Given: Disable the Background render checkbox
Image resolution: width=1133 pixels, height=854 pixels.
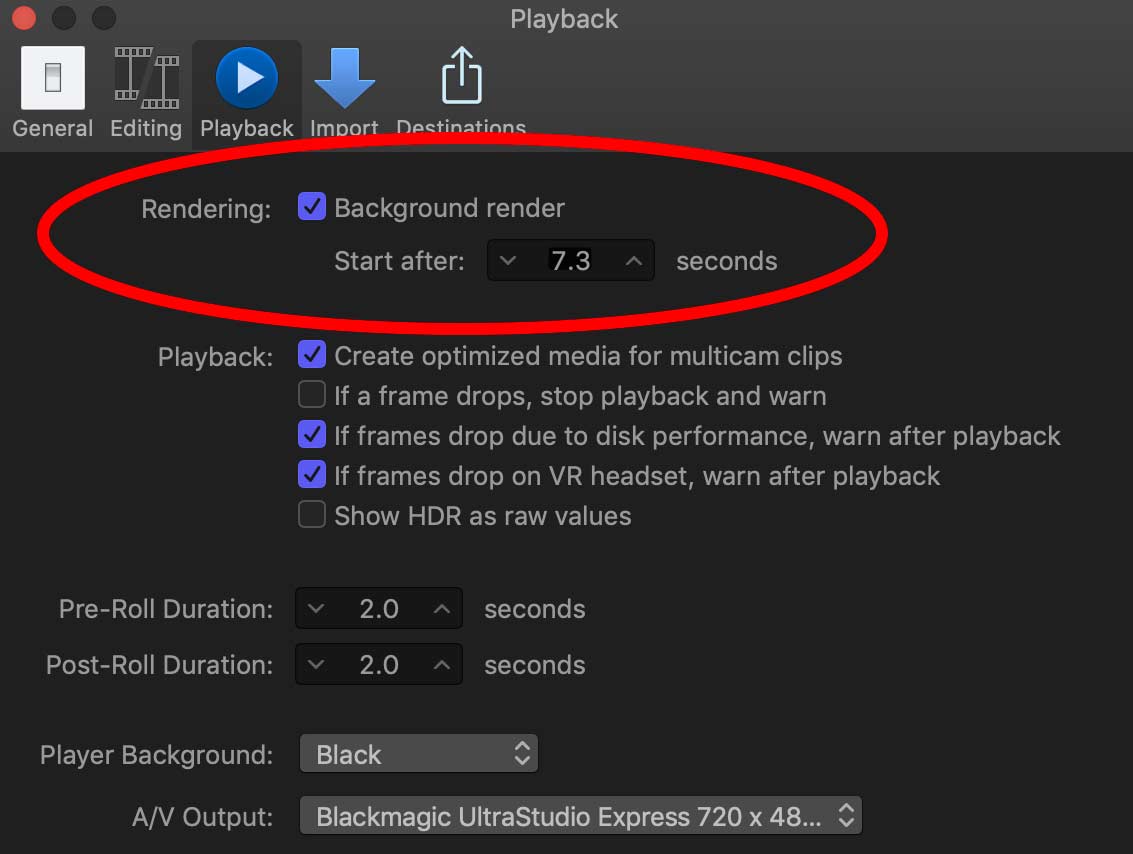Looking at the screenshot, I should click(312, 207).
